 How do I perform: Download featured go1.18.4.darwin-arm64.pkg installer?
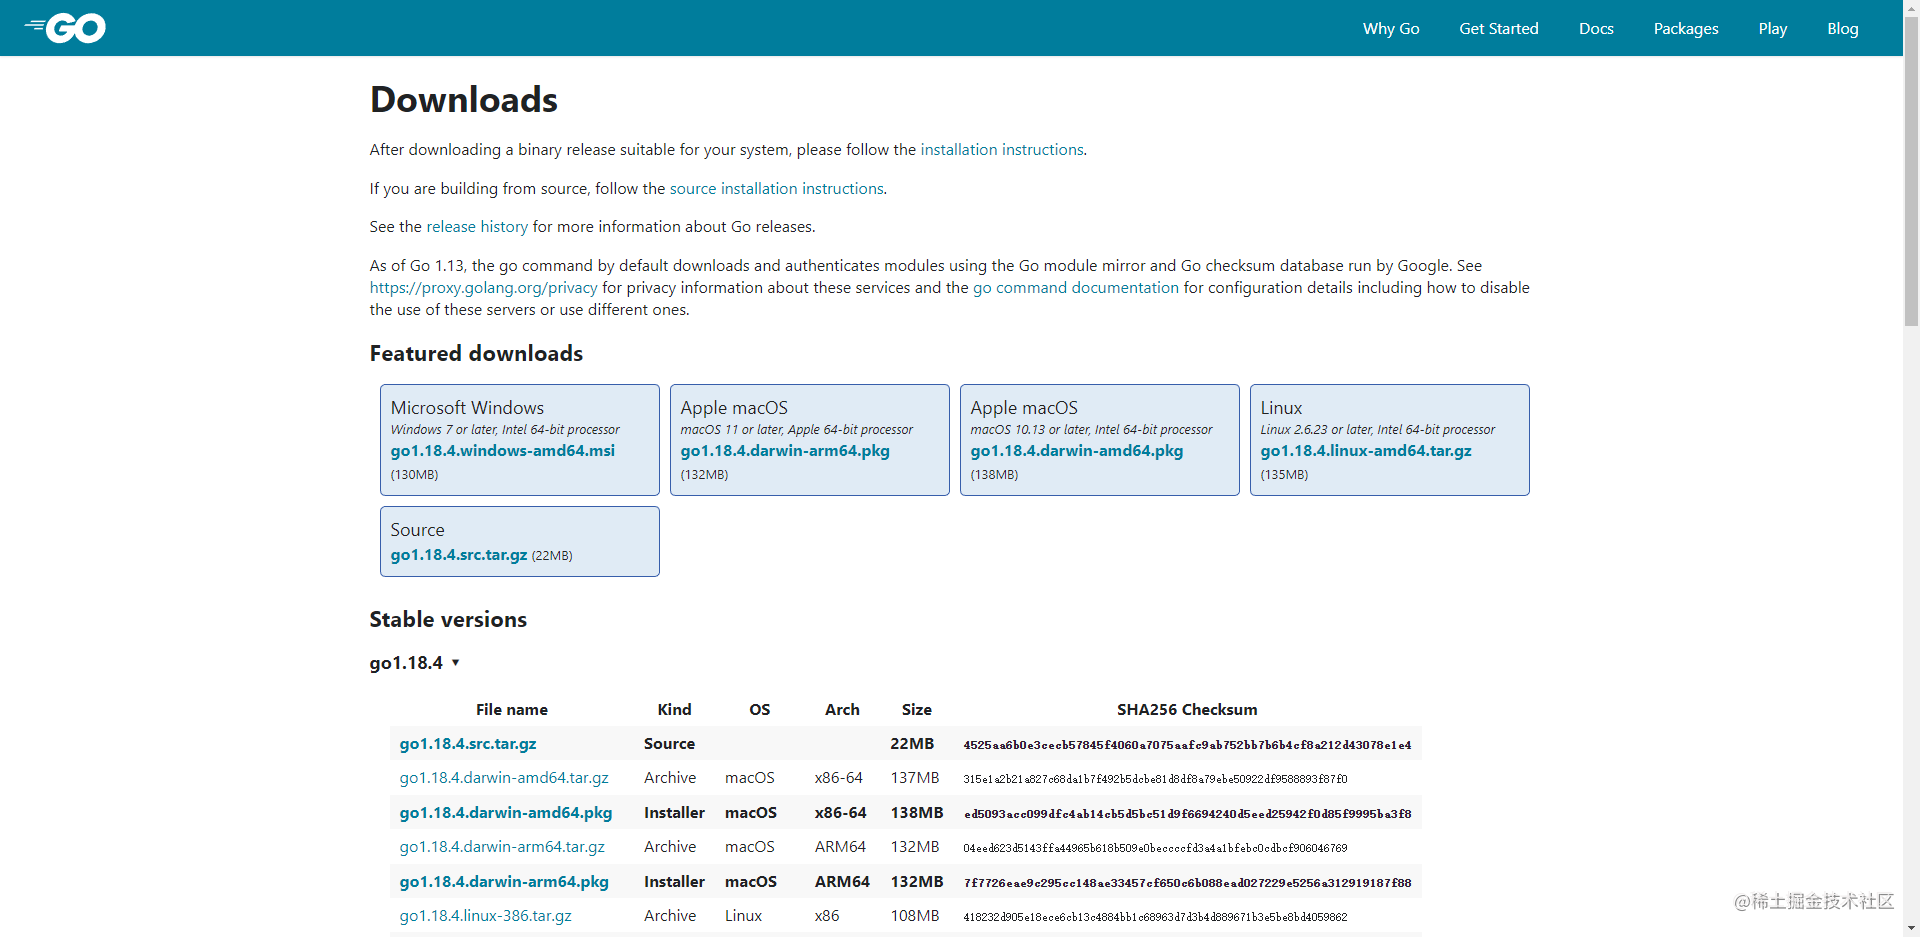[785, 451]
